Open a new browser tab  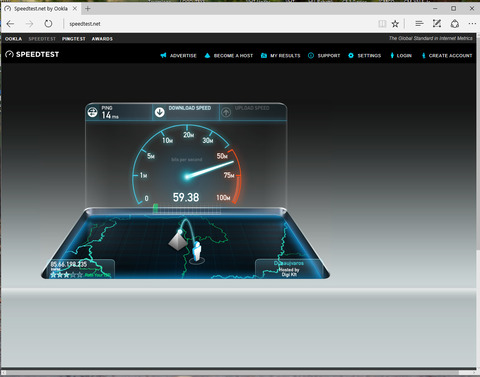[x=87, y=8]
